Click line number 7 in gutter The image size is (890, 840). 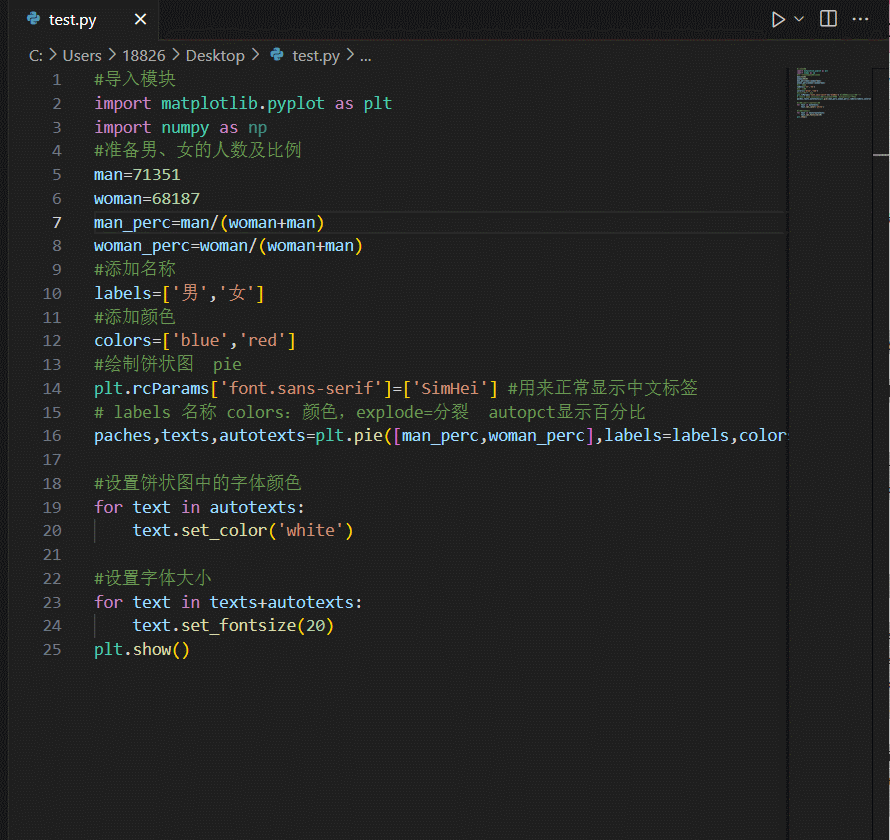pos(57,222)
